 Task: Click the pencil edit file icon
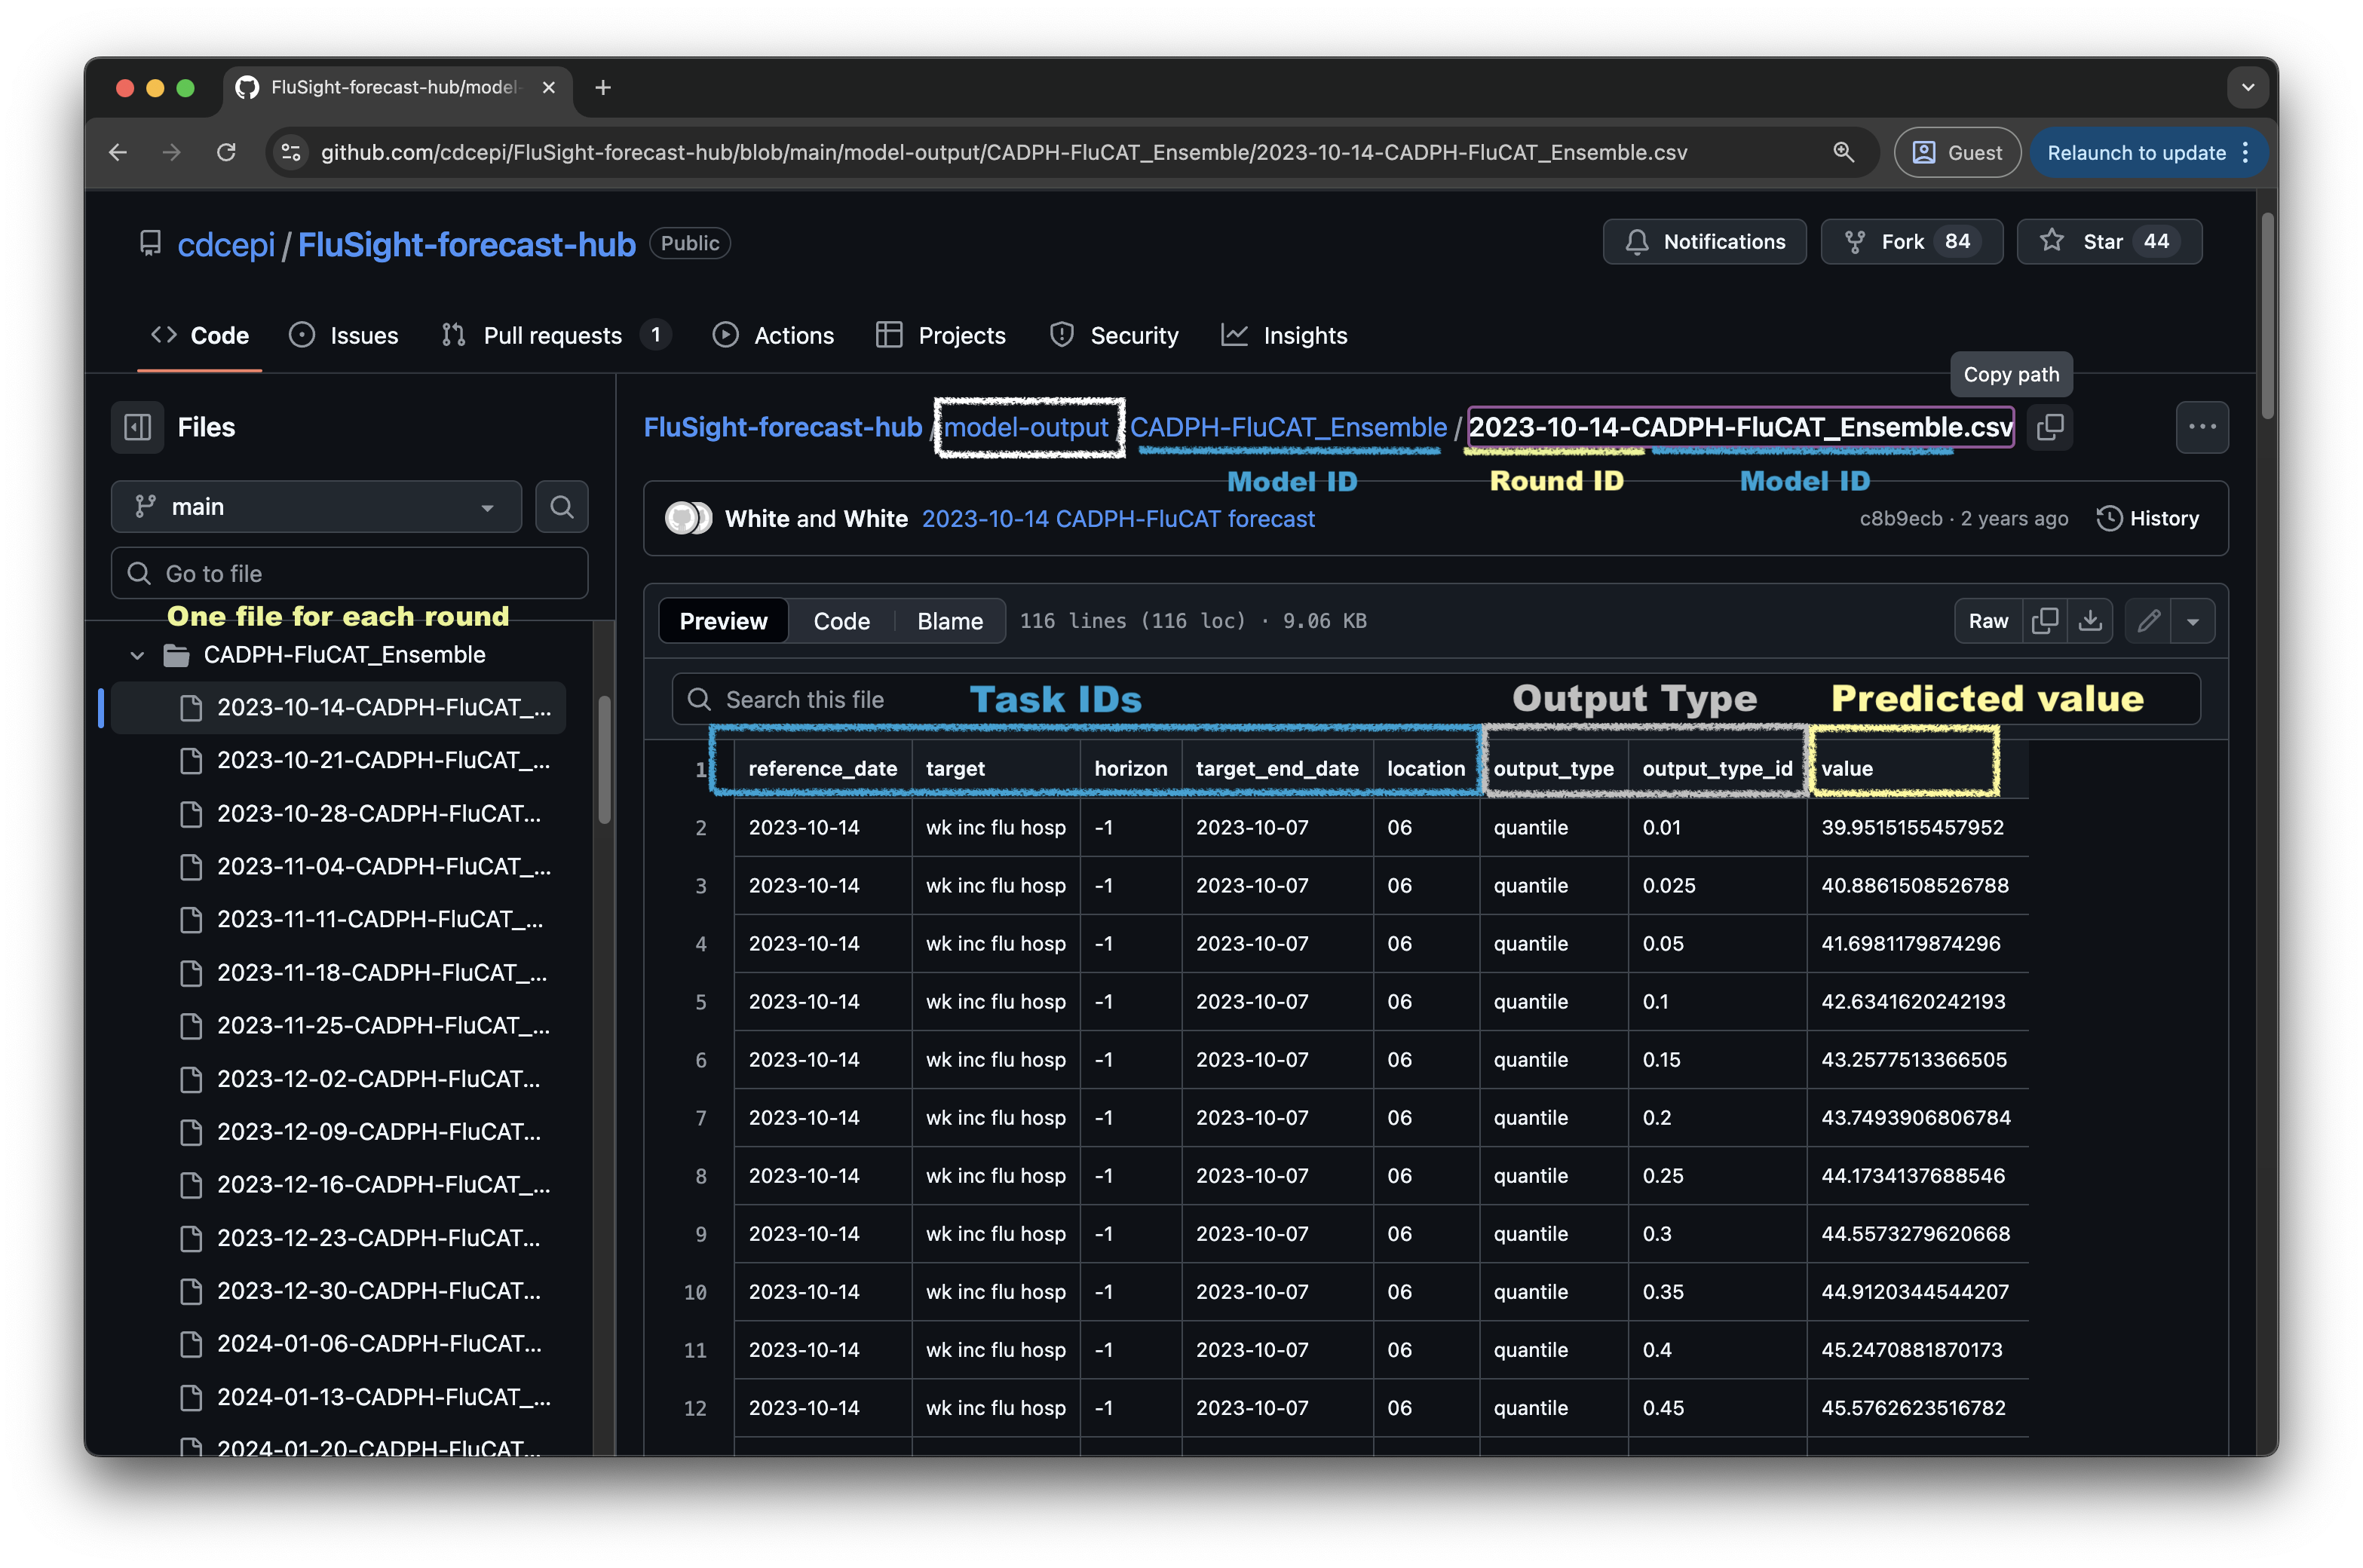click(x=2148, y=621)
